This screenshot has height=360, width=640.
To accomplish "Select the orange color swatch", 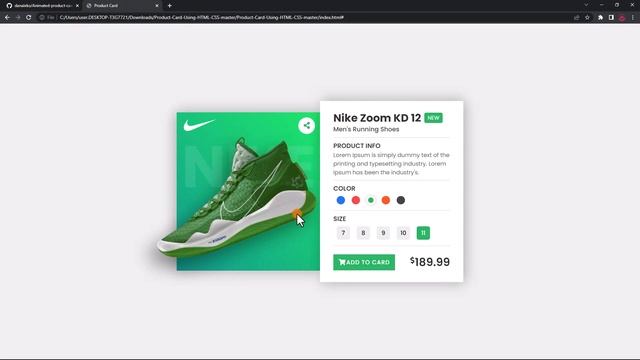I will pyautogui.click(x=386, y=200).
